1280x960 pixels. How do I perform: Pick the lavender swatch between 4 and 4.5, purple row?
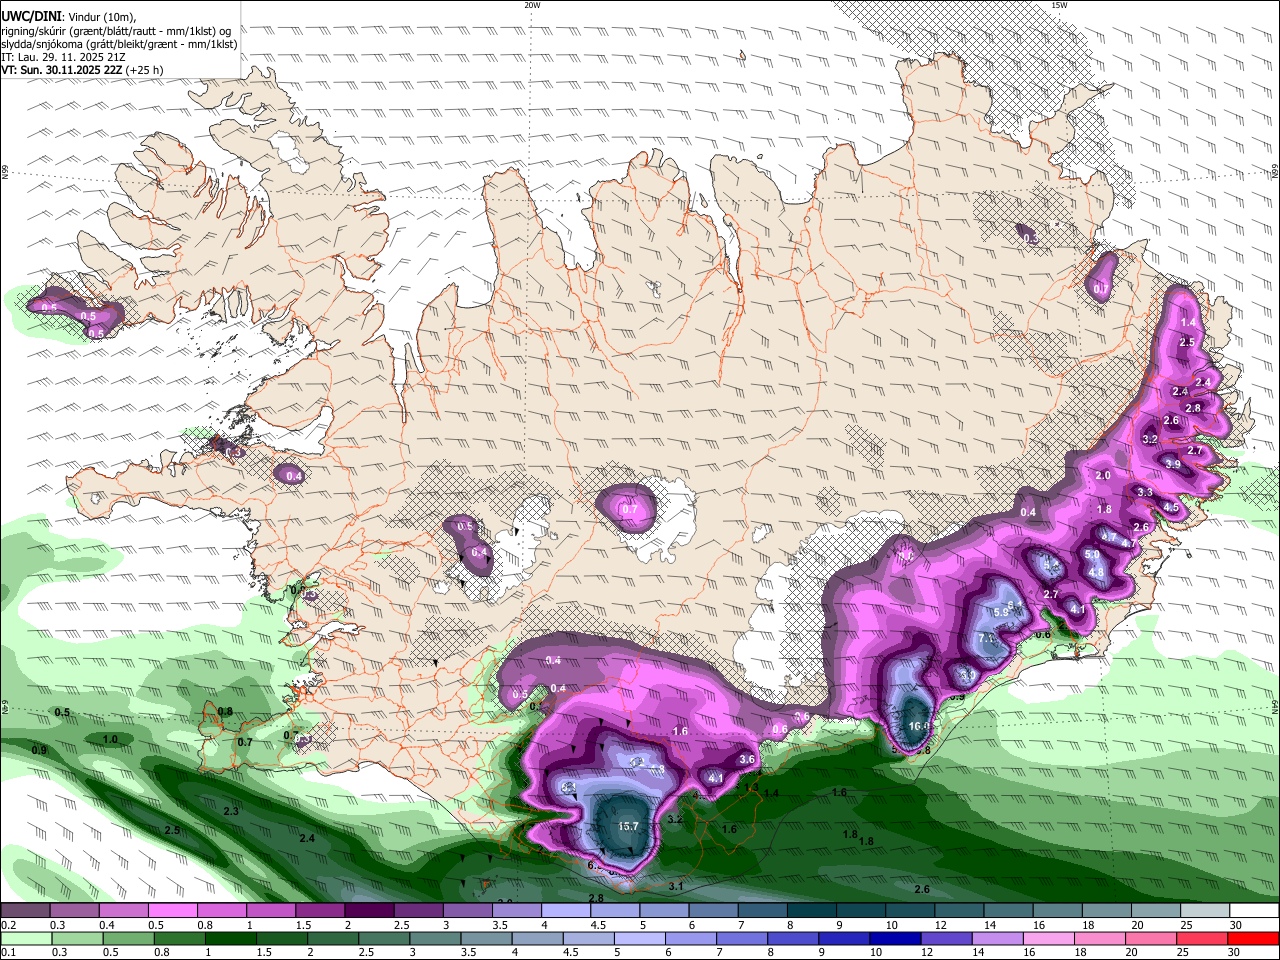pyautogui.click(x=565, y=911)
